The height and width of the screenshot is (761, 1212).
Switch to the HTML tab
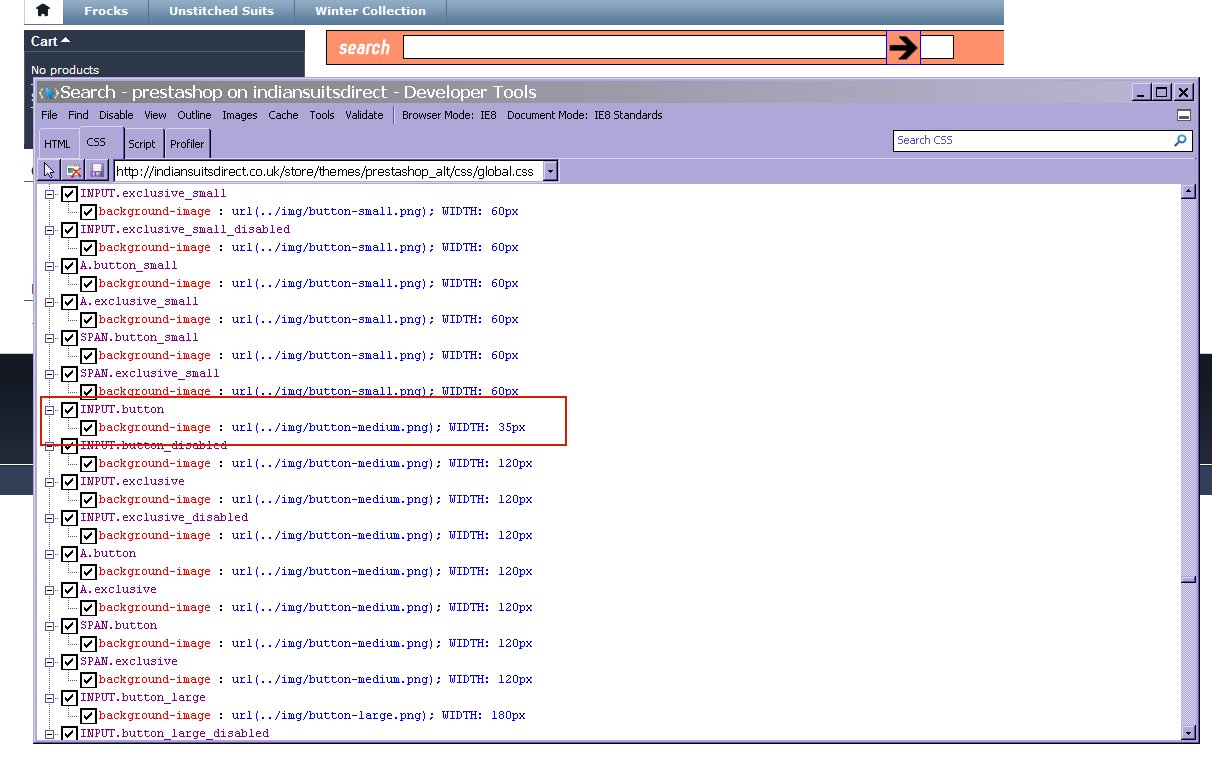point(57,144)
